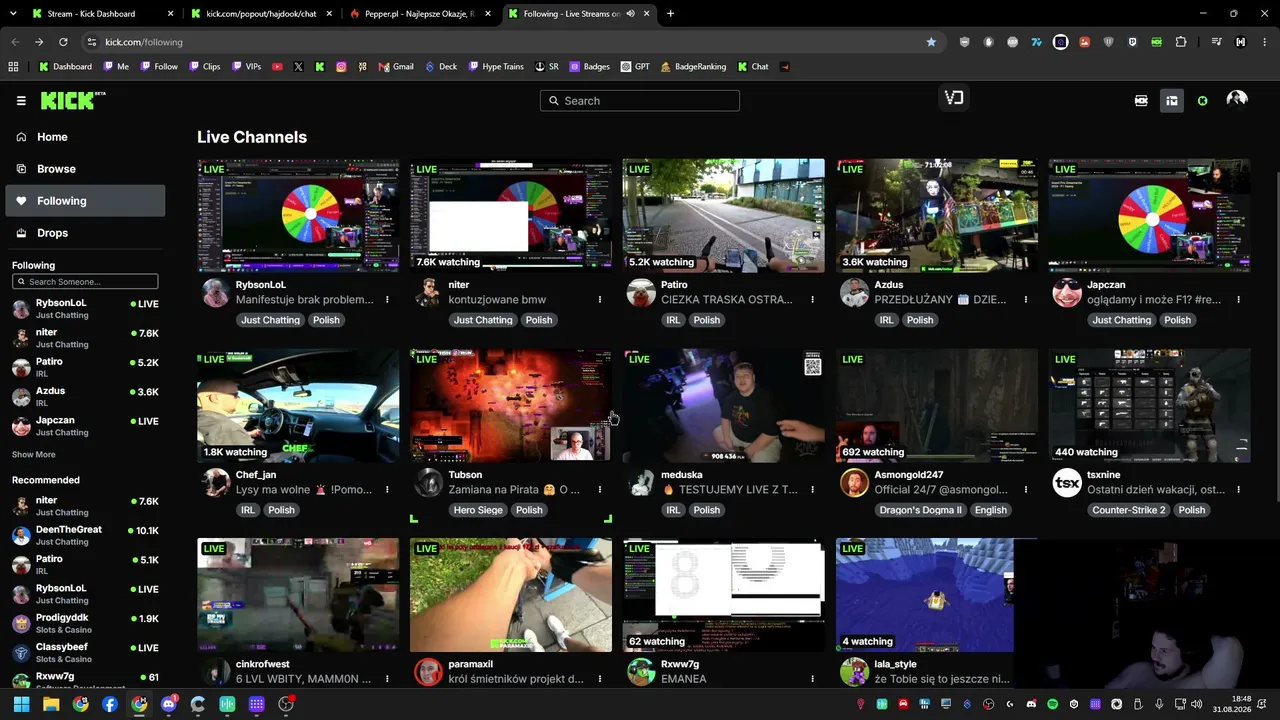
Task: Click the Kick logo
Action: [72, 100]
